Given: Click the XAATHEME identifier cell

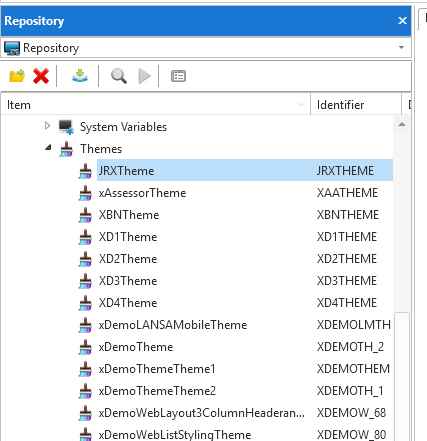Looking at the screenshot, I should (x=347, y=193).
